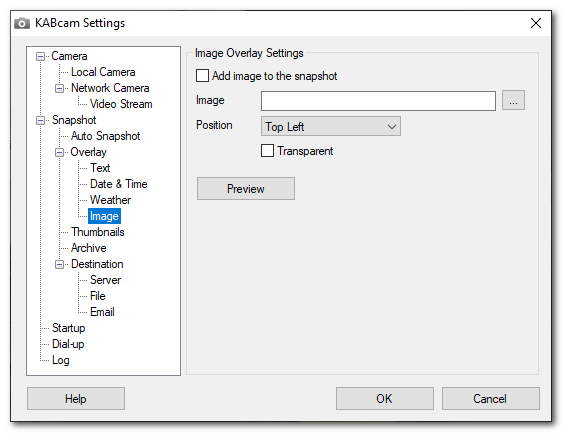Open the image browse button with ellipsis
This screenshot has height=433, width=563.
point(513,101)
